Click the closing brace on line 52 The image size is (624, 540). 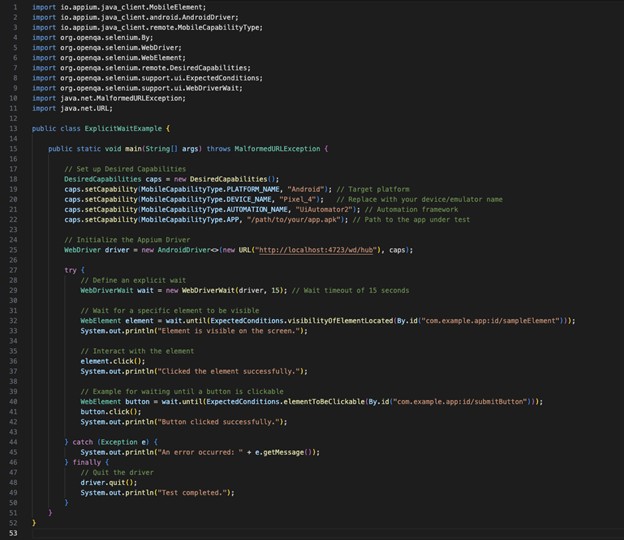click(x=34, y=523)
